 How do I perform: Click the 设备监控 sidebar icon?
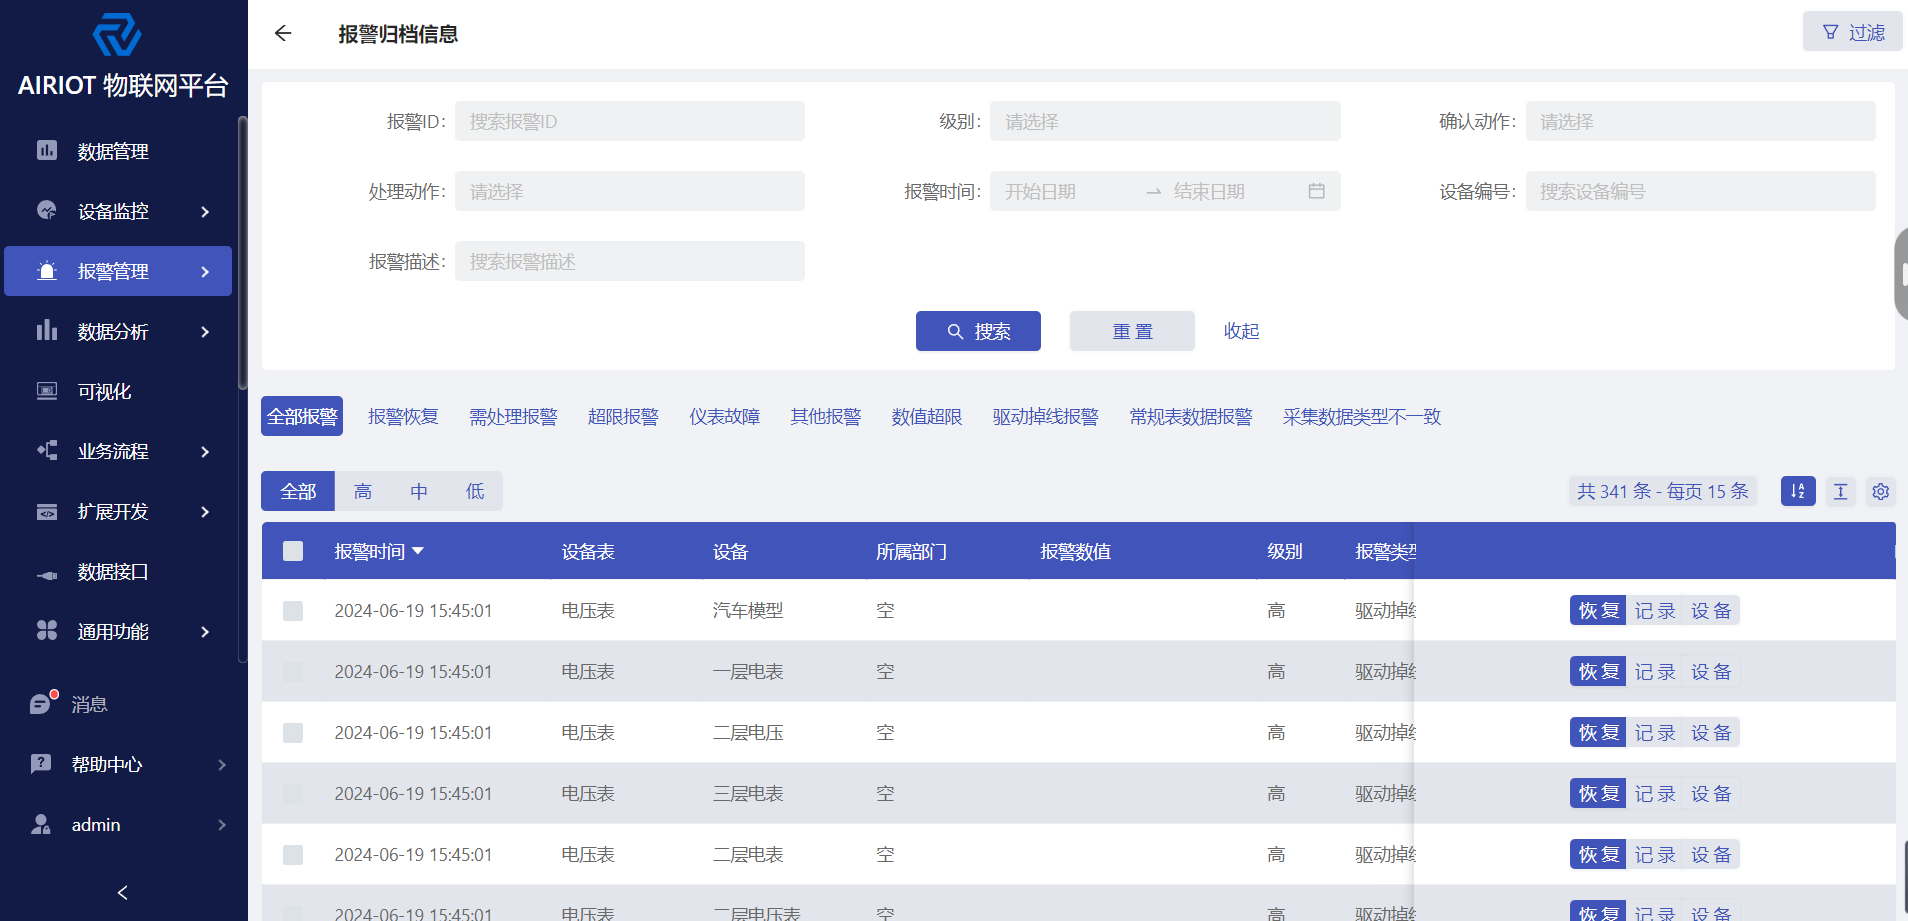pos(47,210)
